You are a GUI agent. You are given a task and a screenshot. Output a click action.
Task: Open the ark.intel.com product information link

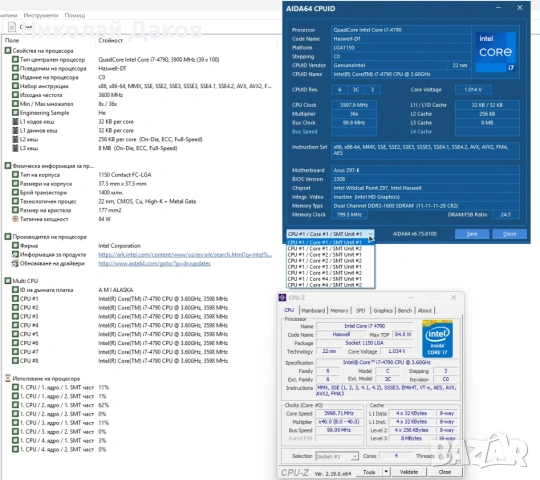click(185, 255)
